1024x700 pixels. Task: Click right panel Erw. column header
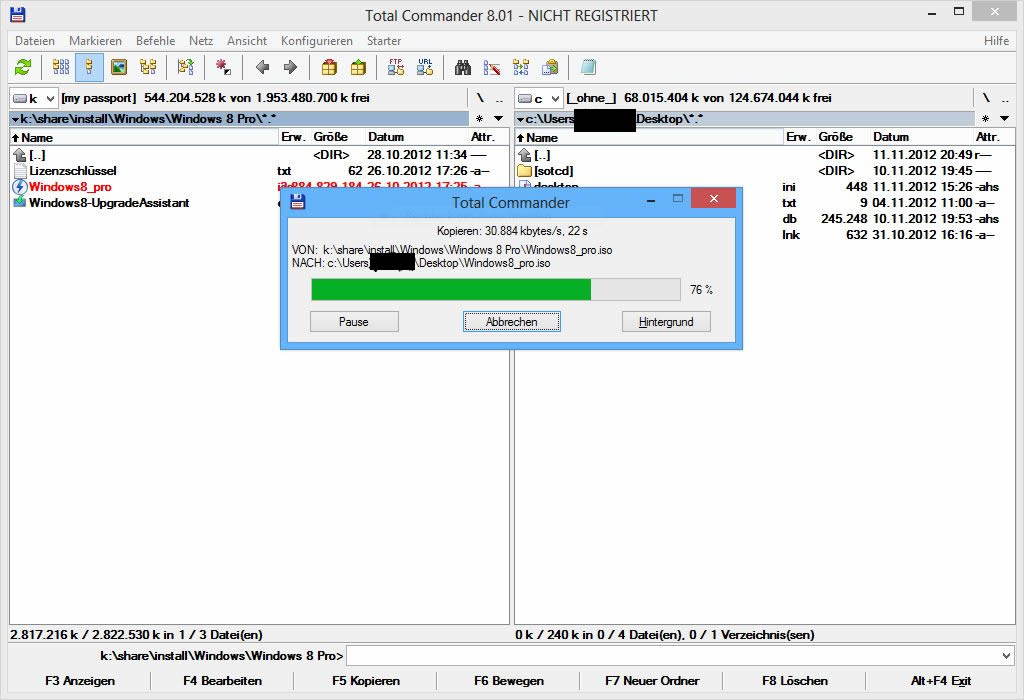798,137
